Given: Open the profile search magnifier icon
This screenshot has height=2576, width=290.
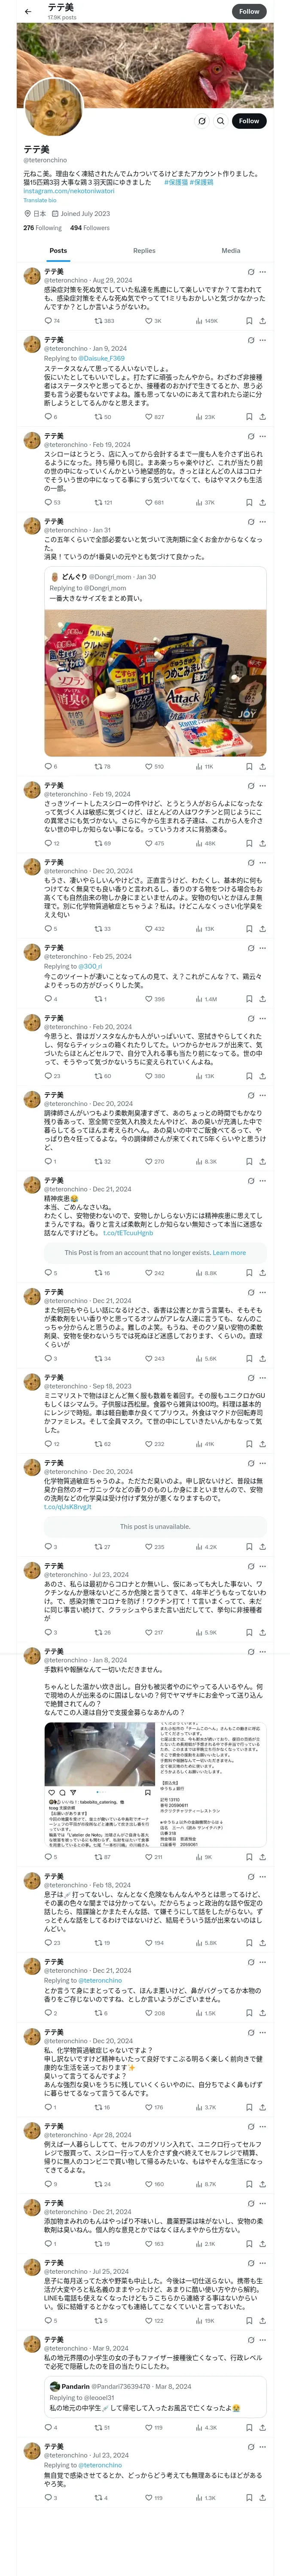Looking at the screenshot, I should click(220, 121).
